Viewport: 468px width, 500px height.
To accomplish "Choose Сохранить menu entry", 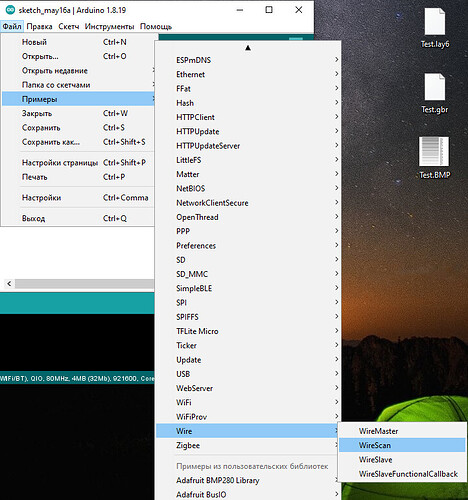I will 78,128.
